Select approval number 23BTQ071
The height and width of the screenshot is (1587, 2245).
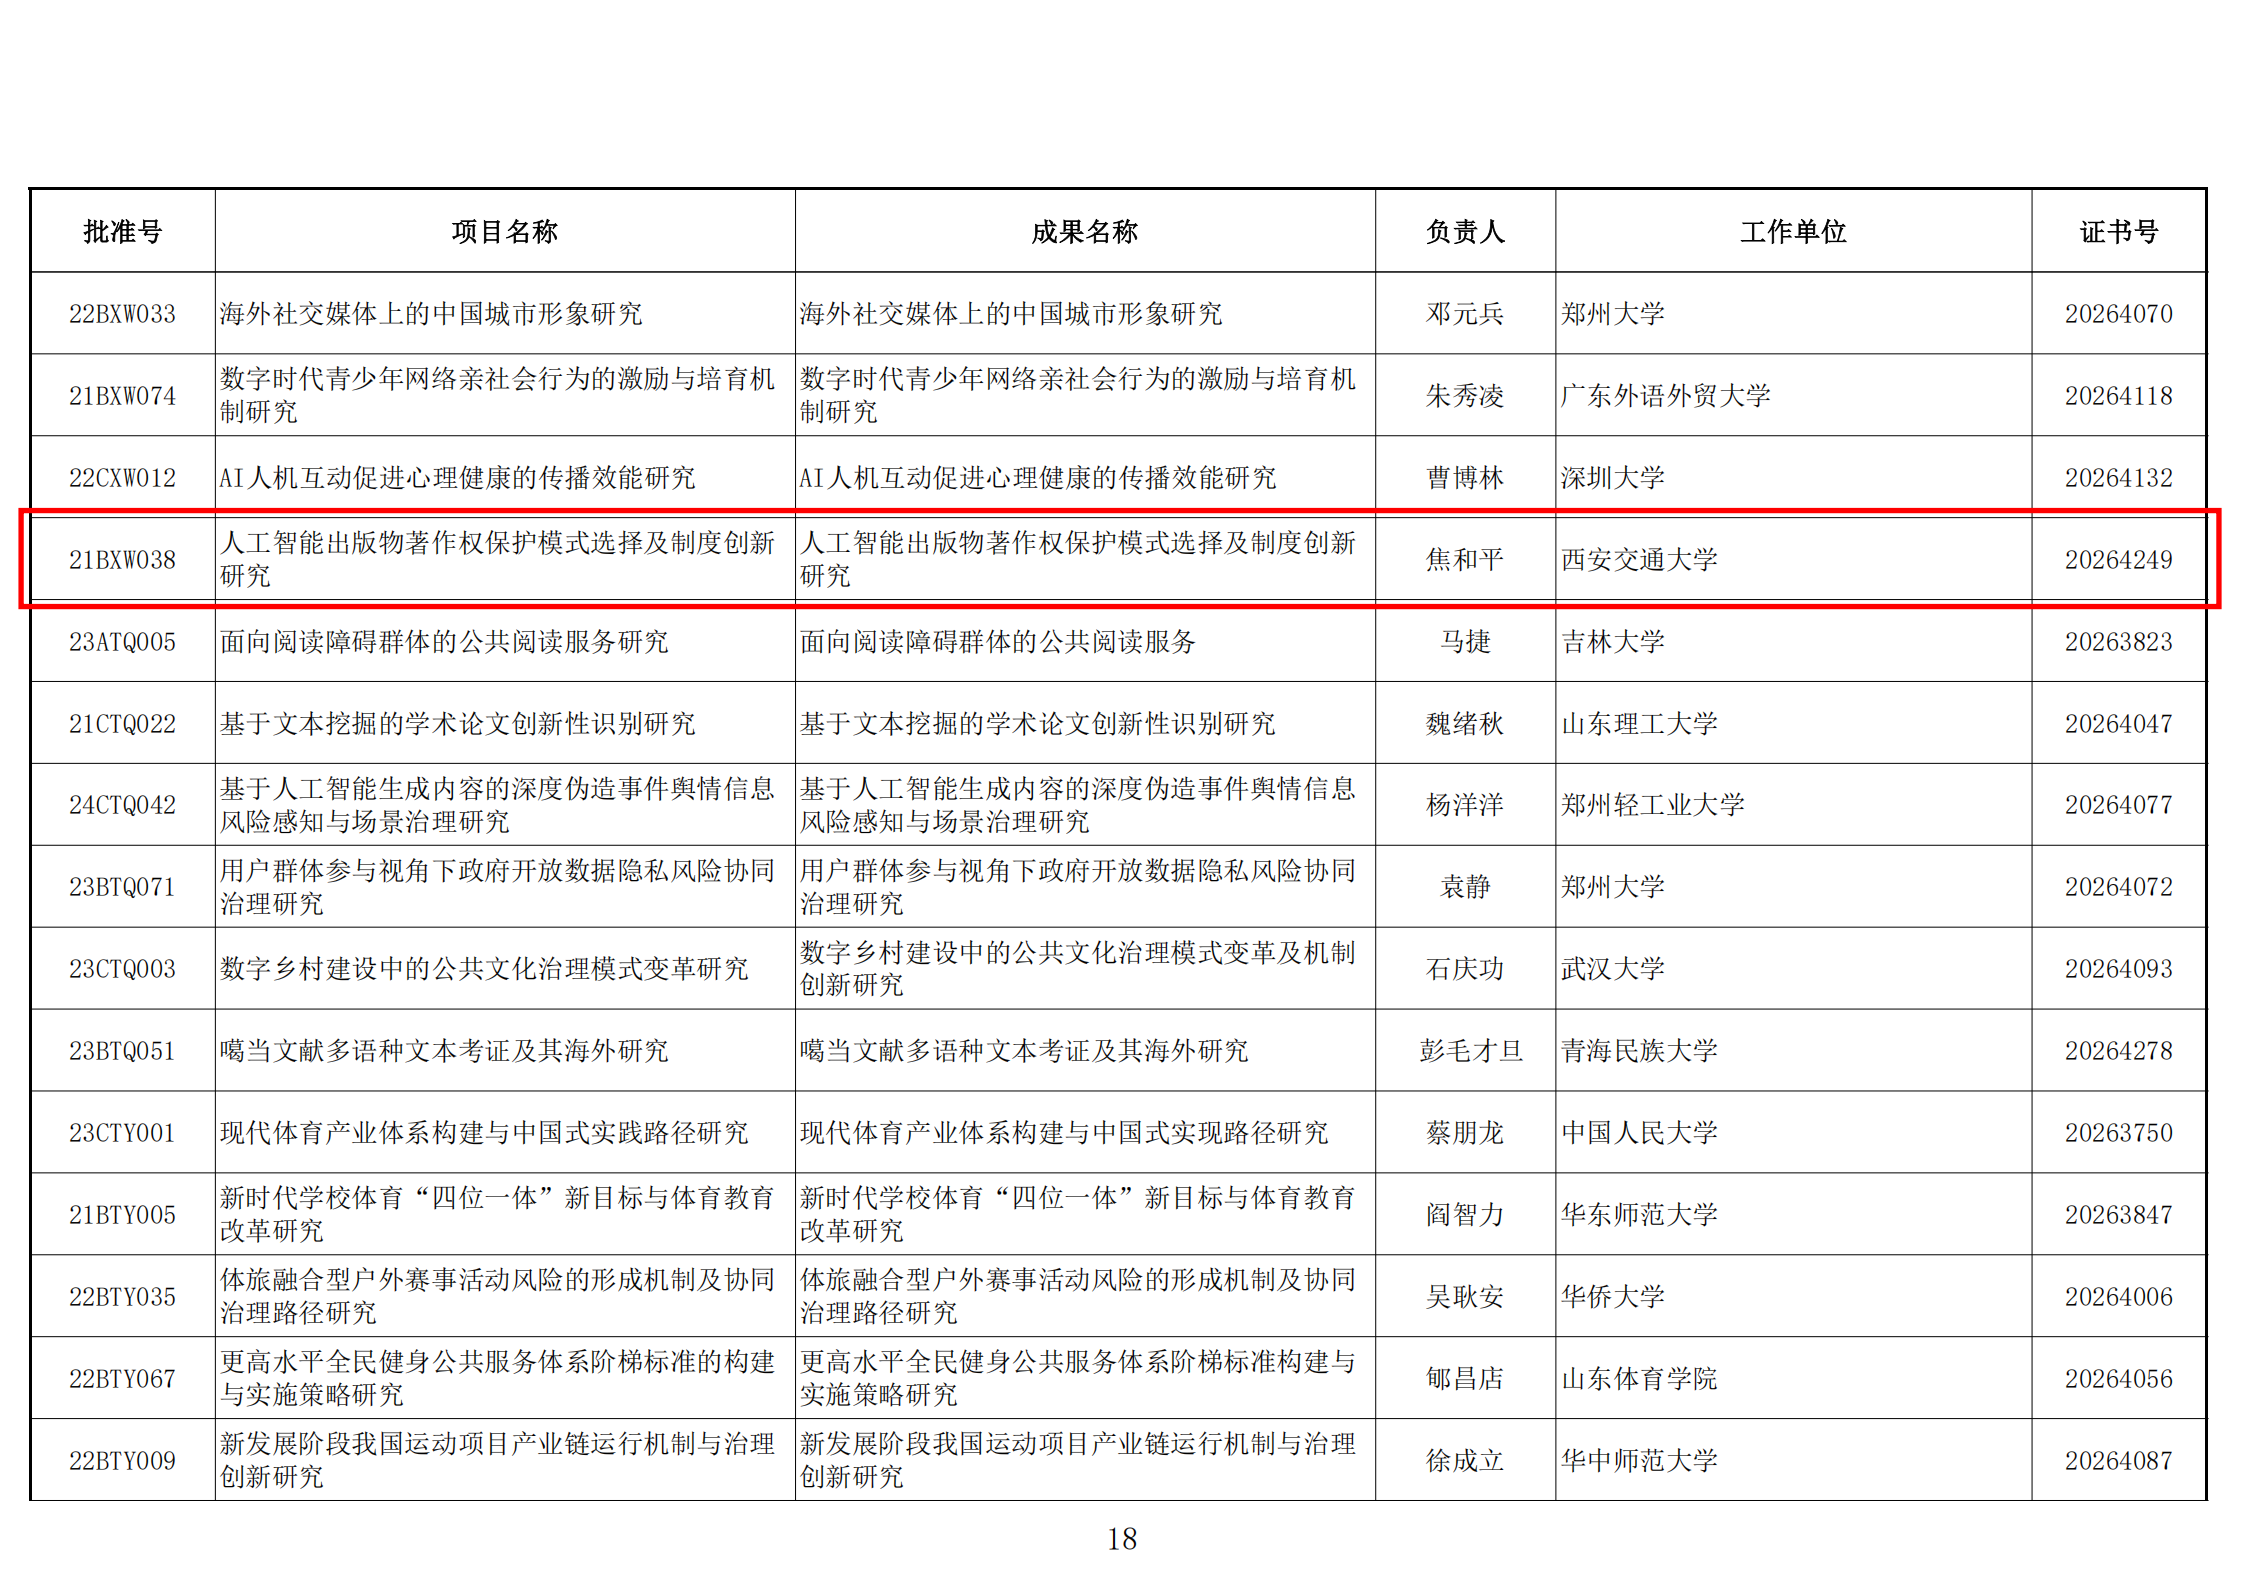[x=122, y=887]
